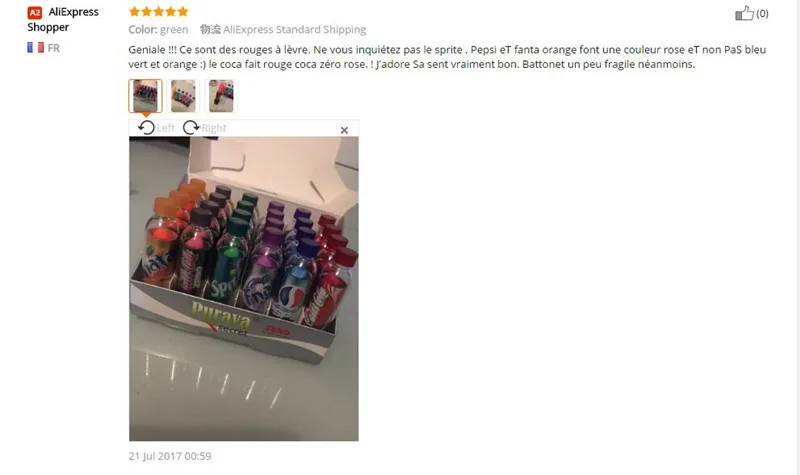800x475 pixels.
Task: View the third review photo thumbnail
Action: click(x=221, y=96)
